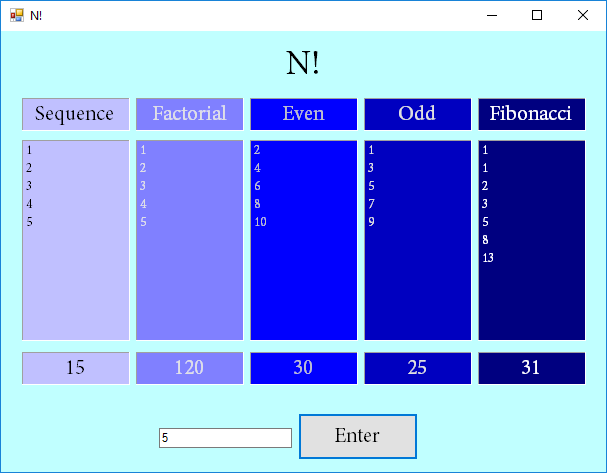
Task: Select the Even column header
Action: coord(303,114)
